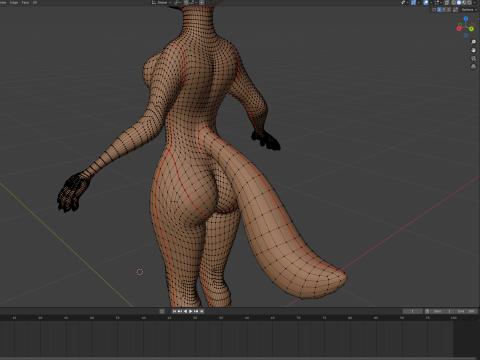
Task: Toggle auto keying record button
Action: coord(162,311)
